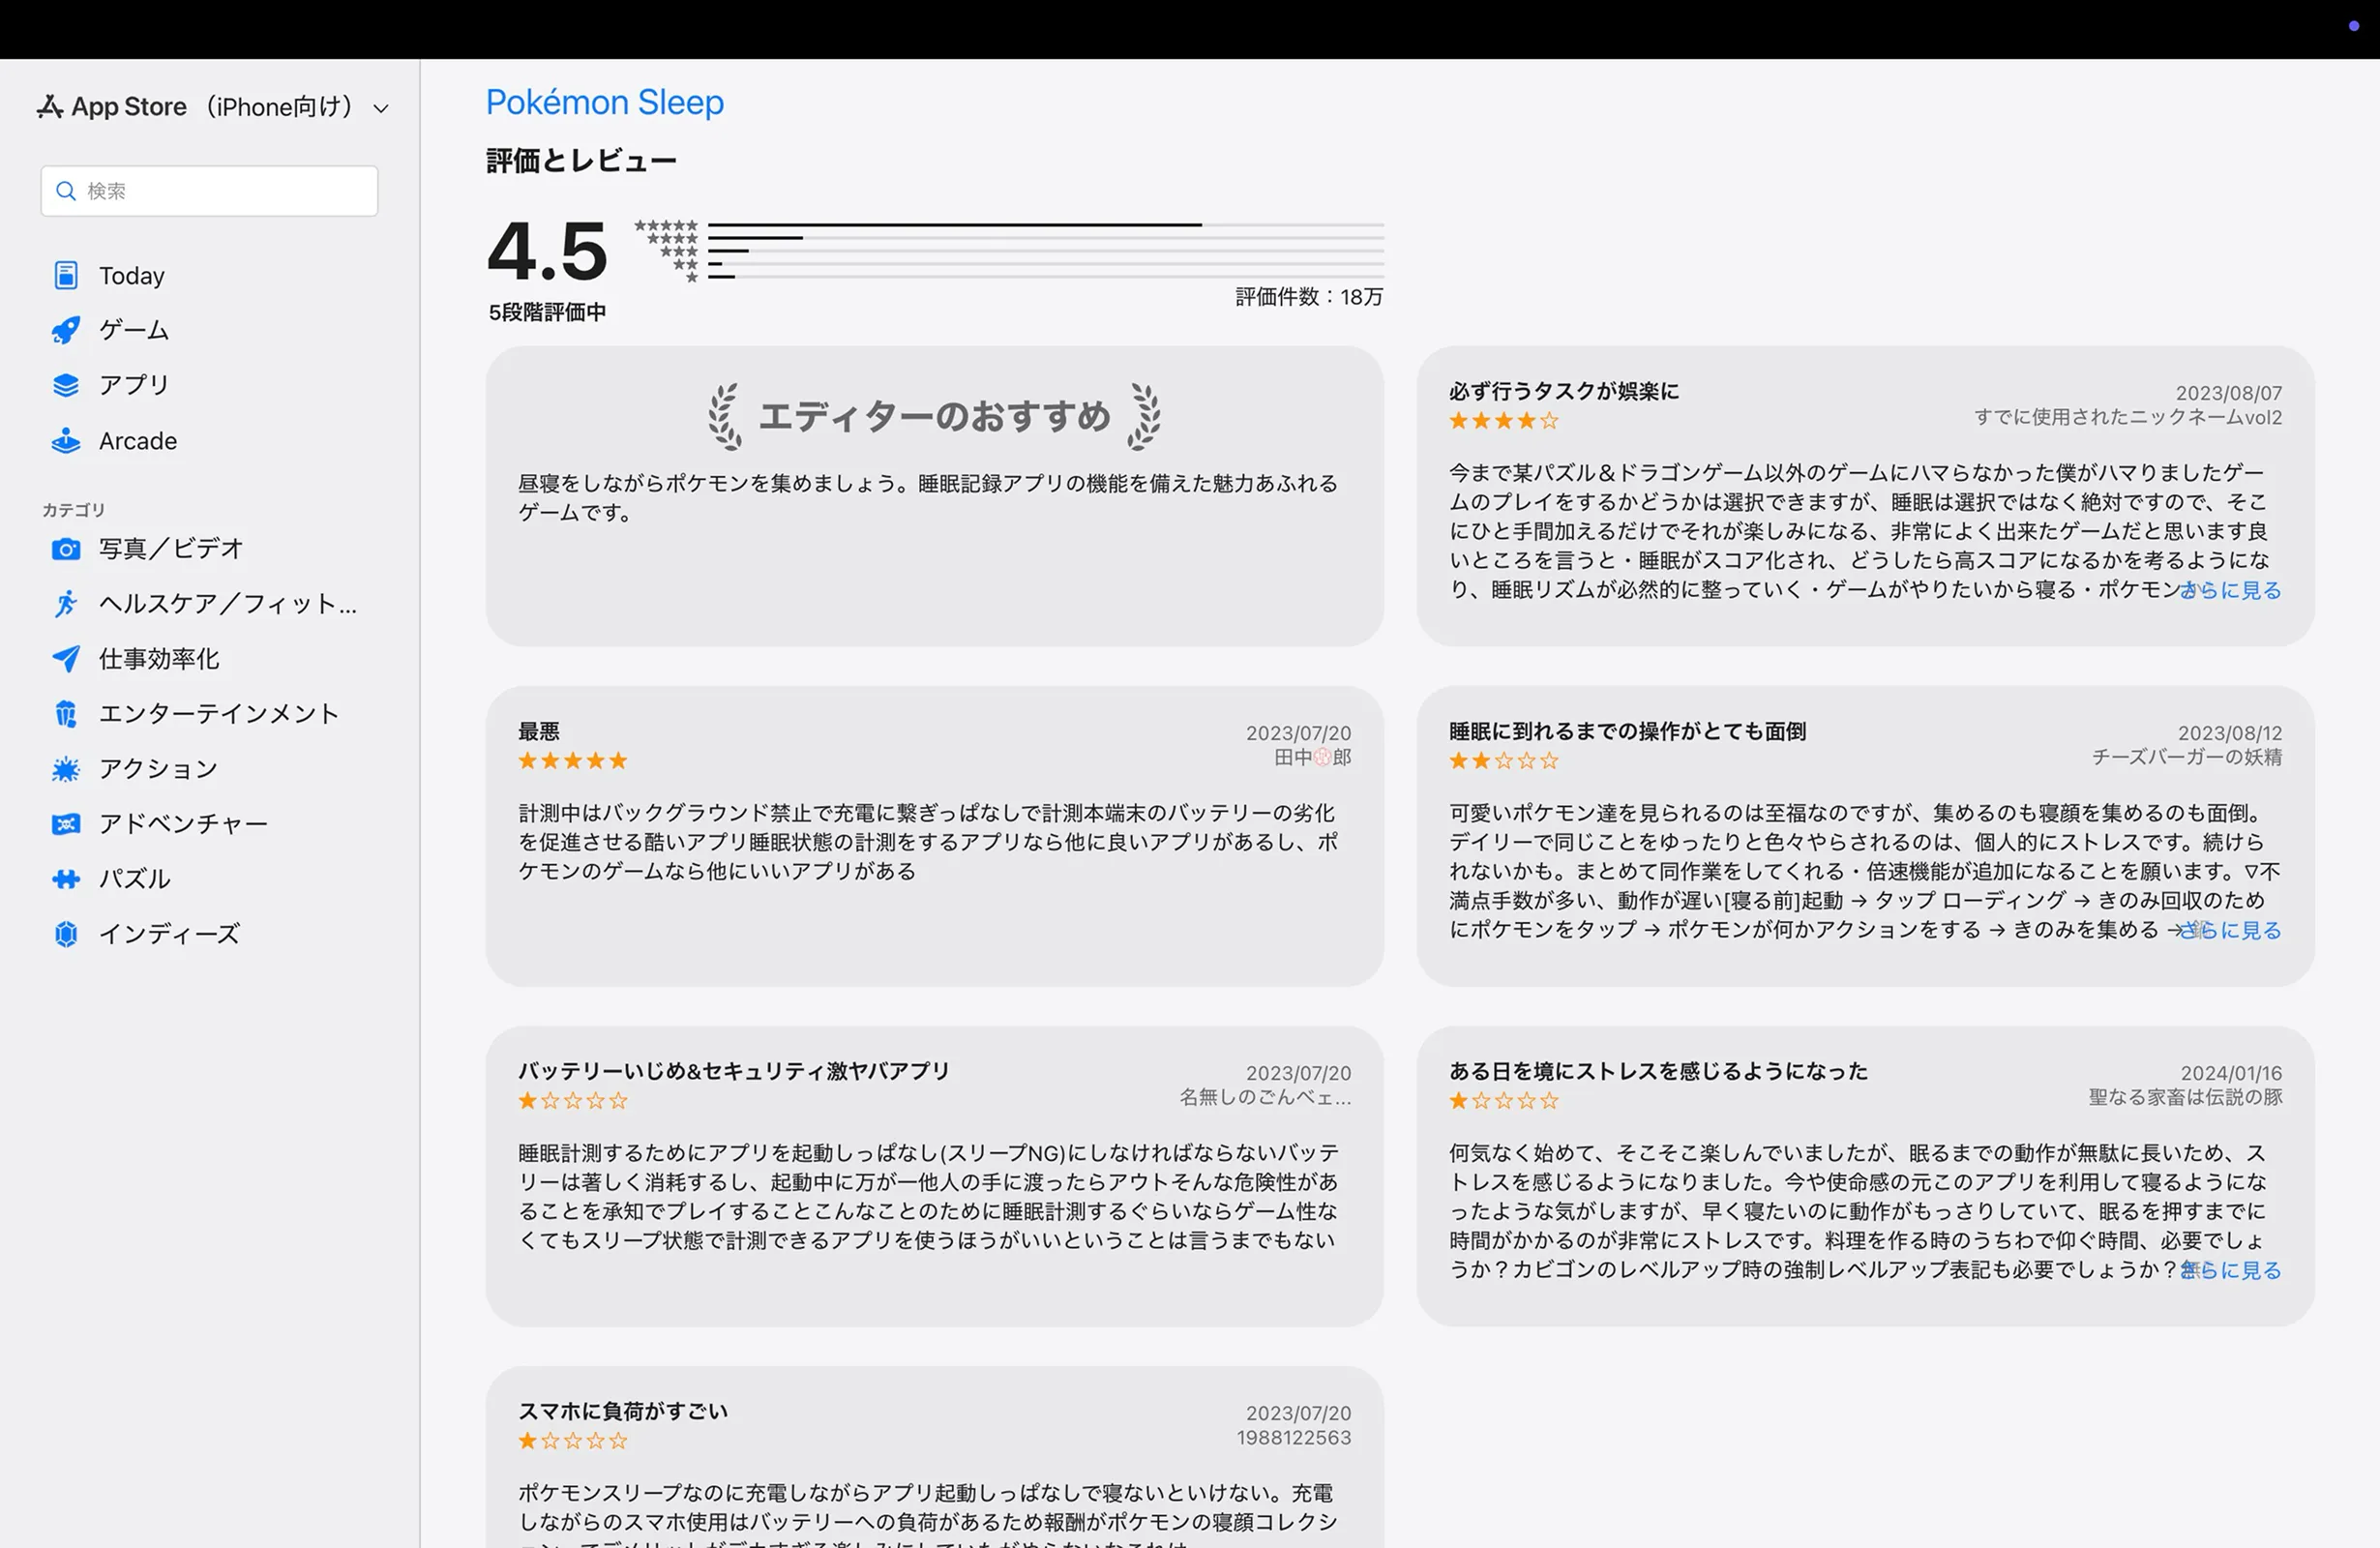Click the four-star rating on 必ず行うタスク review

[x=1504, y=421]
